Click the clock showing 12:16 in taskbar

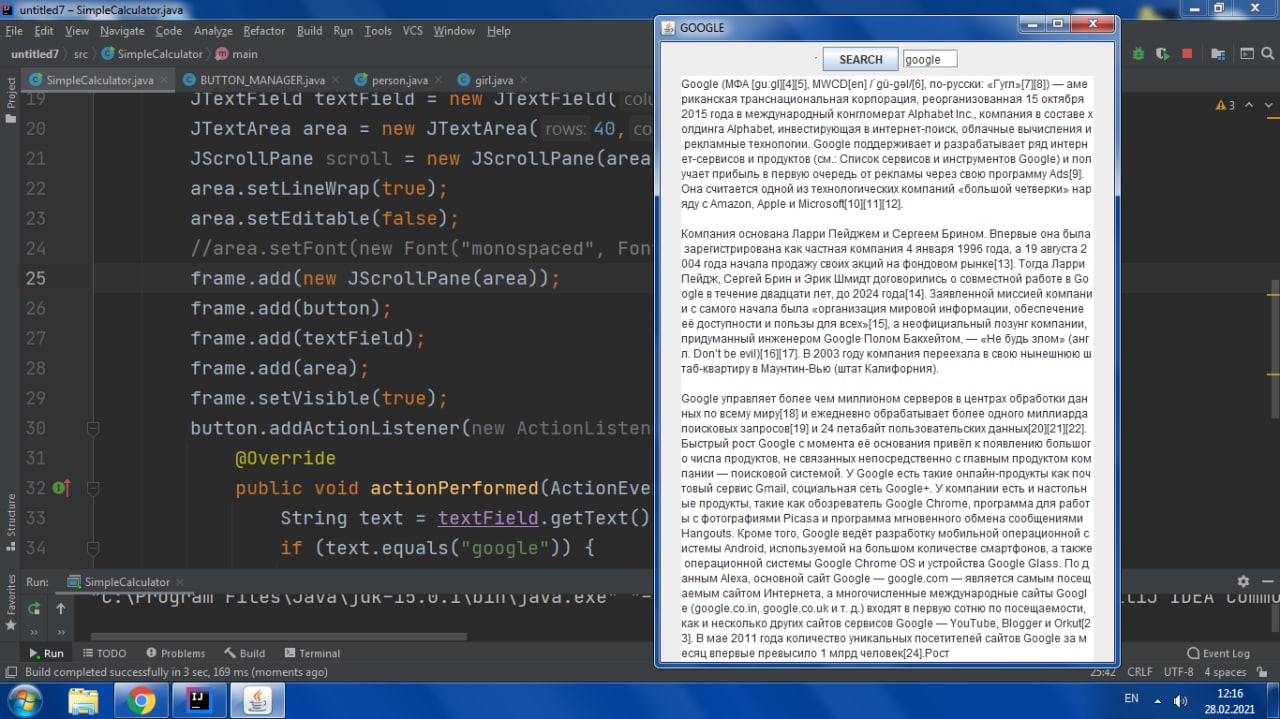[1230, 693]
